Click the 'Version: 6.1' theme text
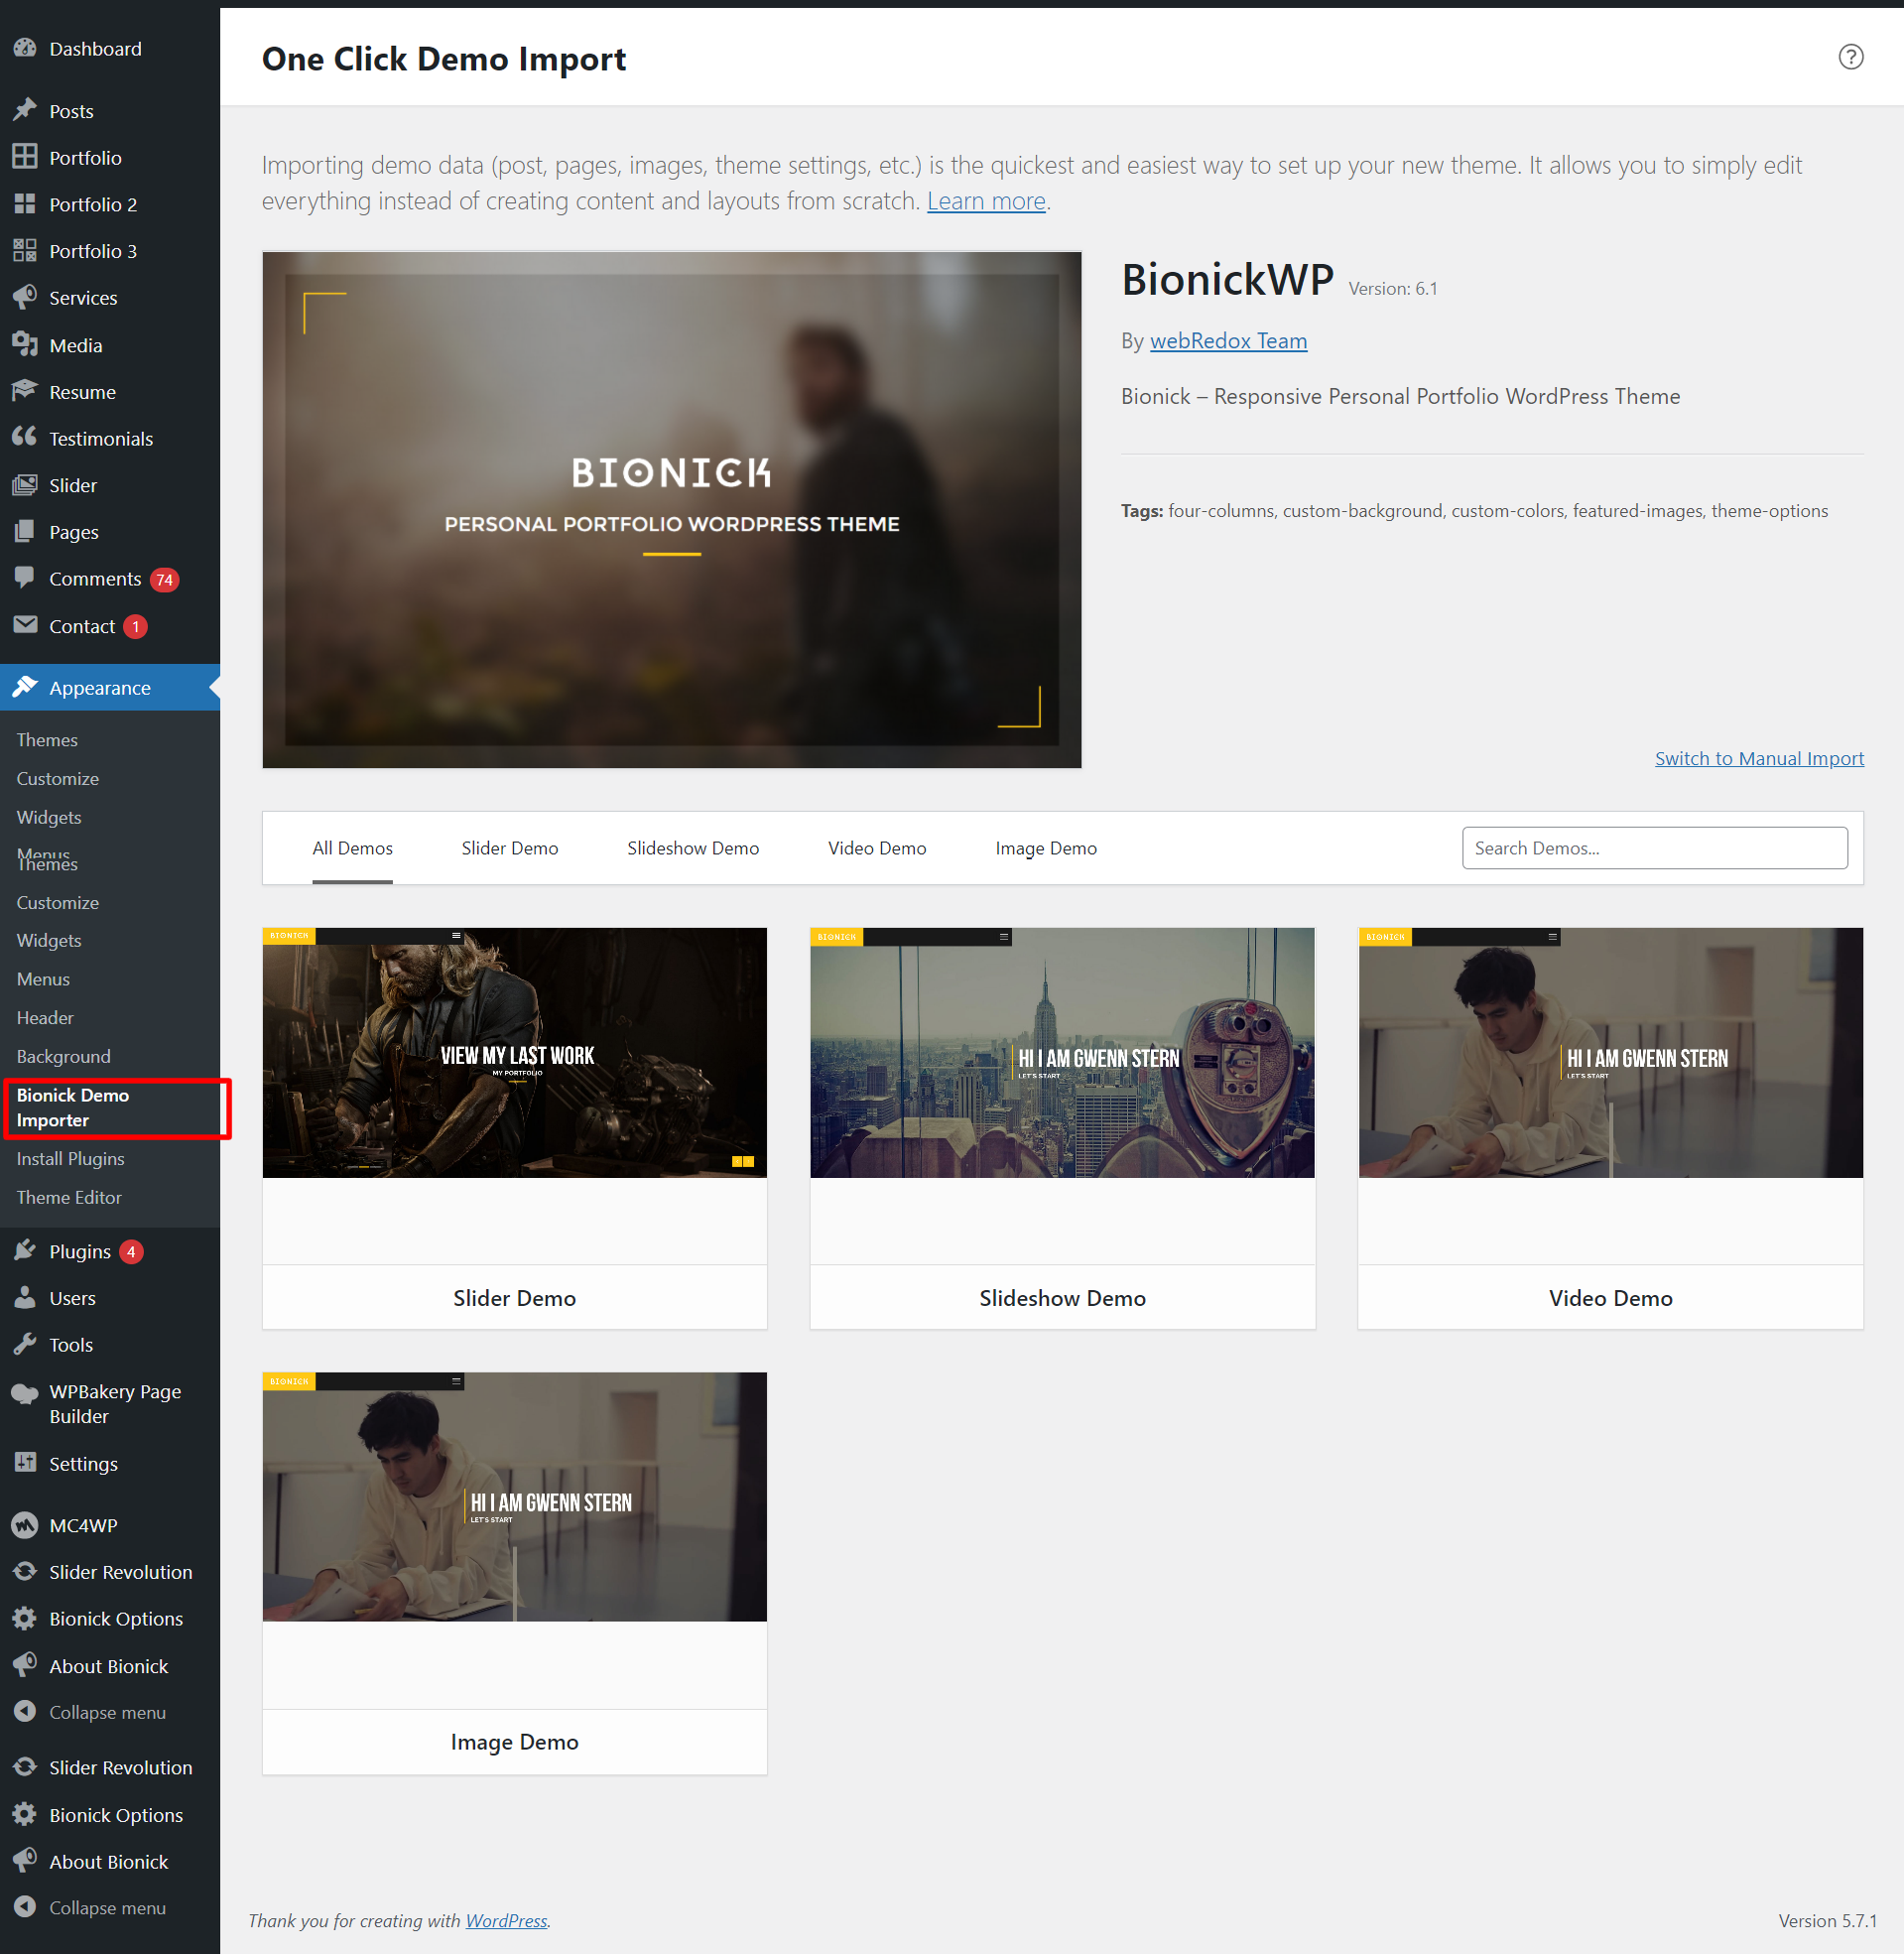This screenshot has height=1954, width=1904. [x=1392, y=288]
